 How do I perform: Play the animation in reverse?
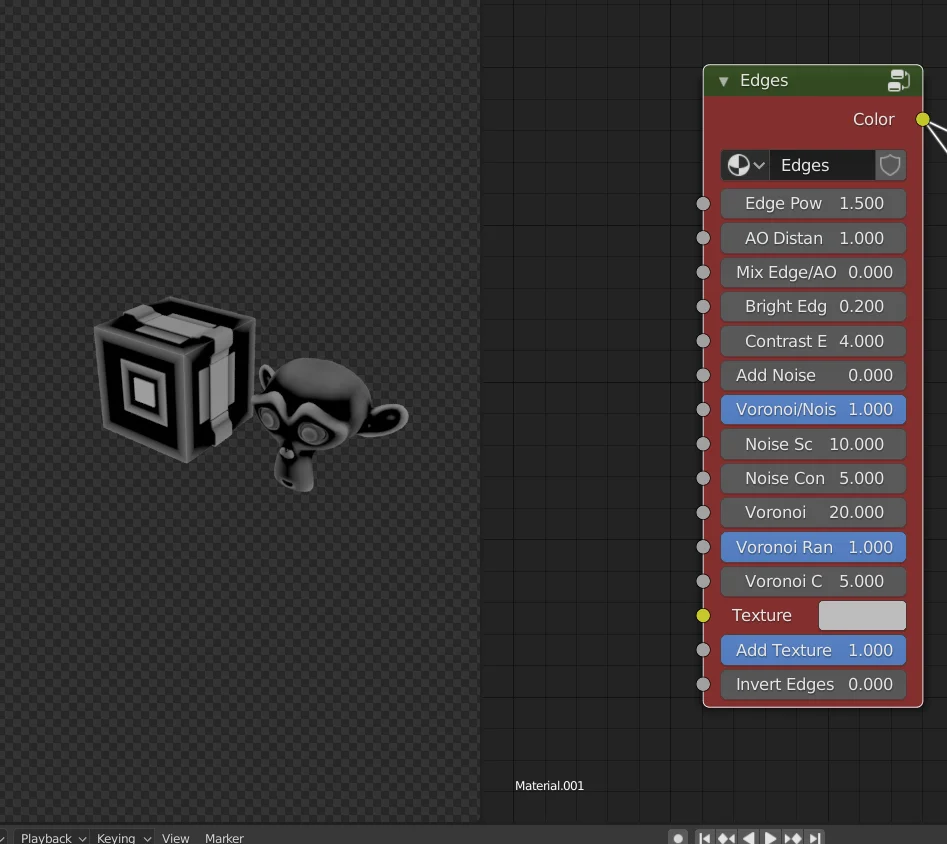click(x=748, y=838)
